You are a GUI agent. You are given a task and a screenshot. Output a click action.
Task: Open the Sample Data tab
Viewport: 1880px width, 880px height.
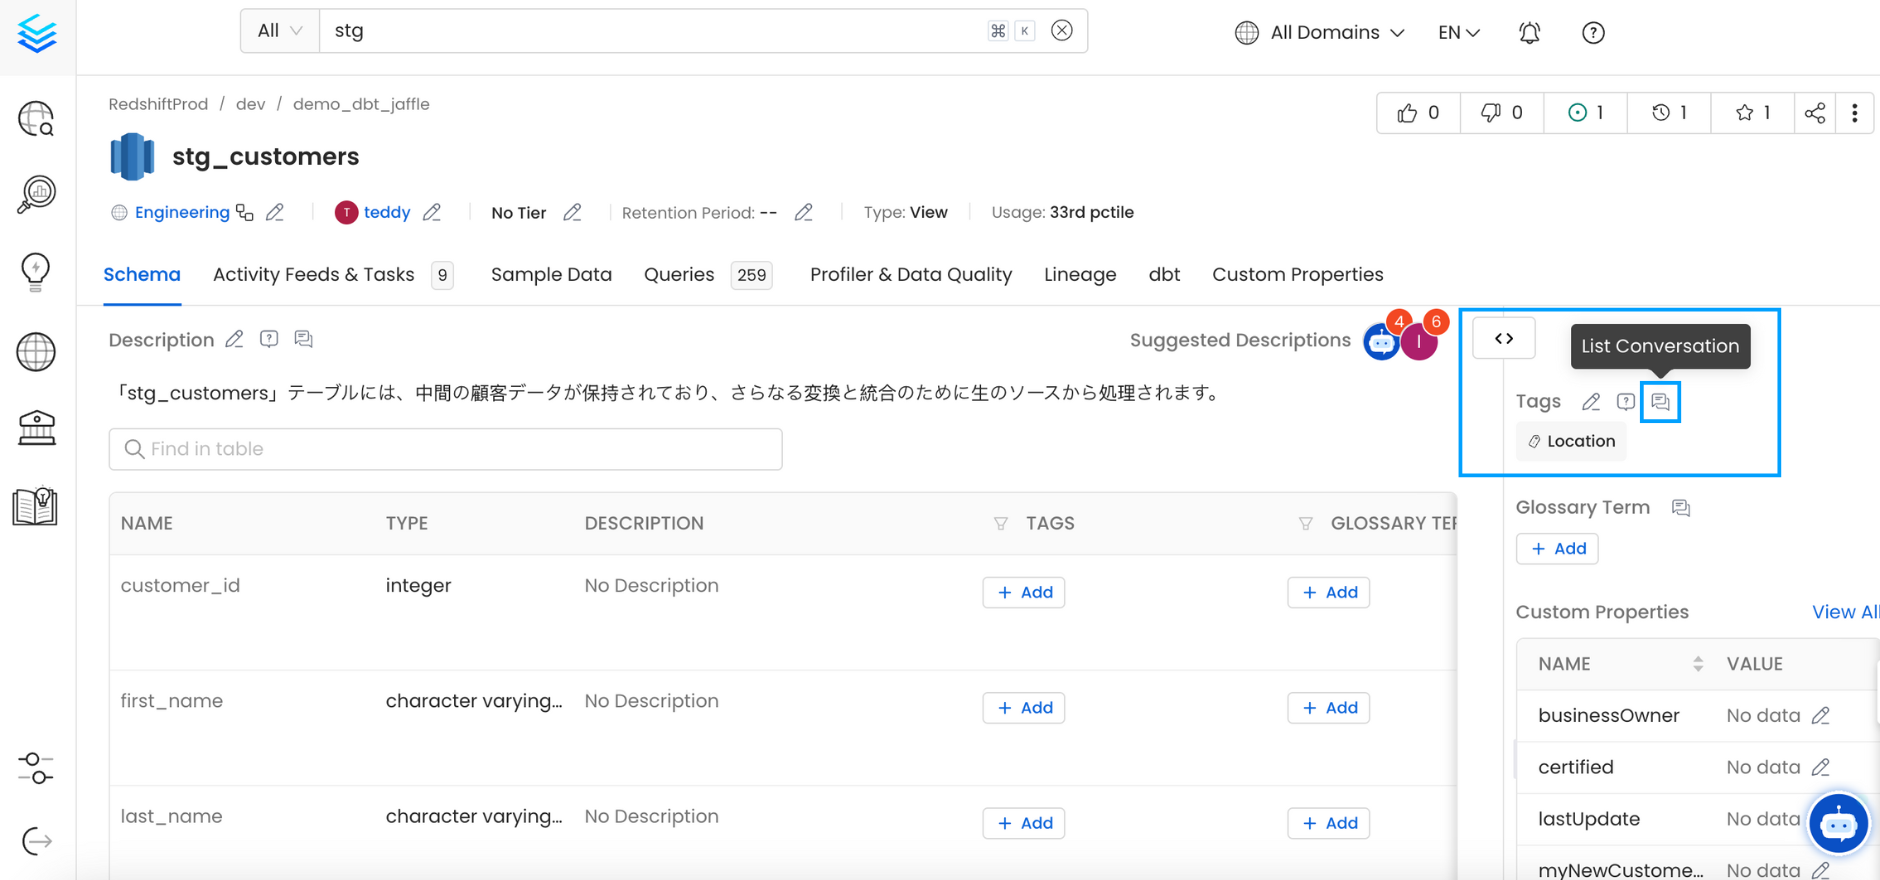coord(551,275)
